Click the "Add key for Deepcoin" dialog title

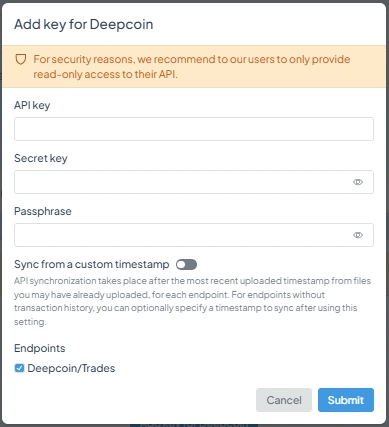[x=84, y=25]
